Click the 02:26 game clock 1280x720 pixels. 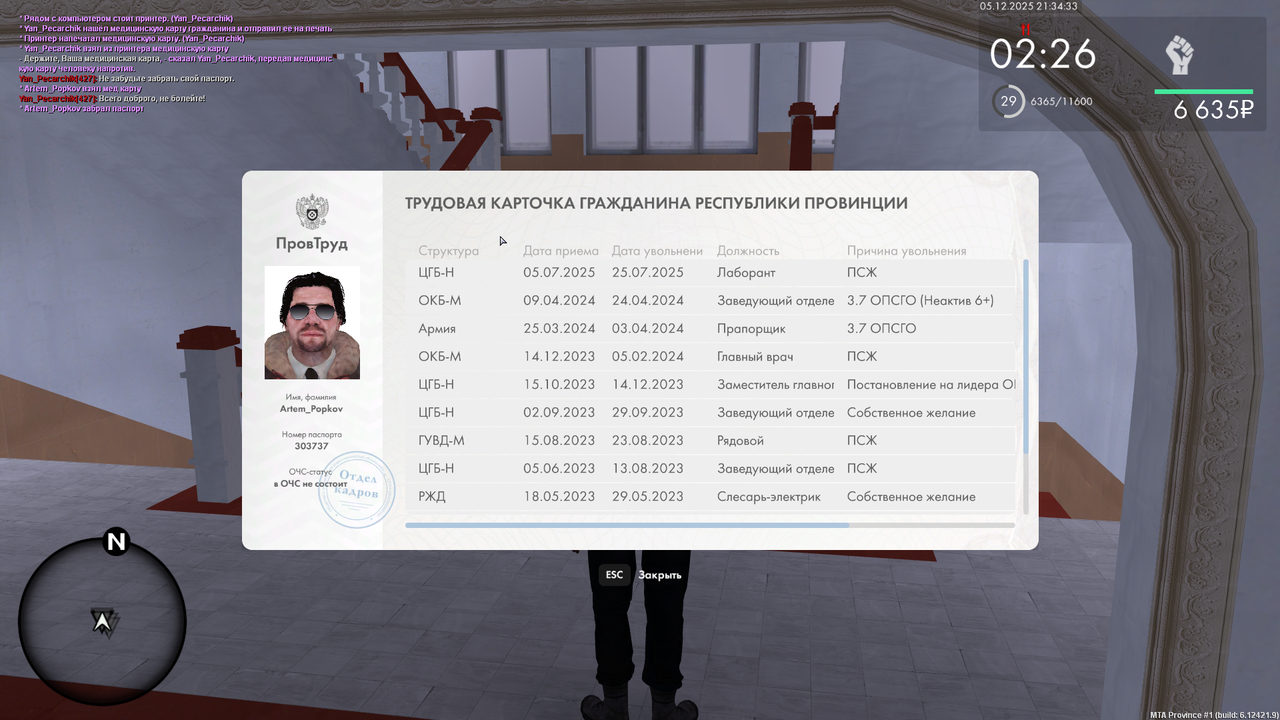pyautogui.click(x=1043, y=53)
